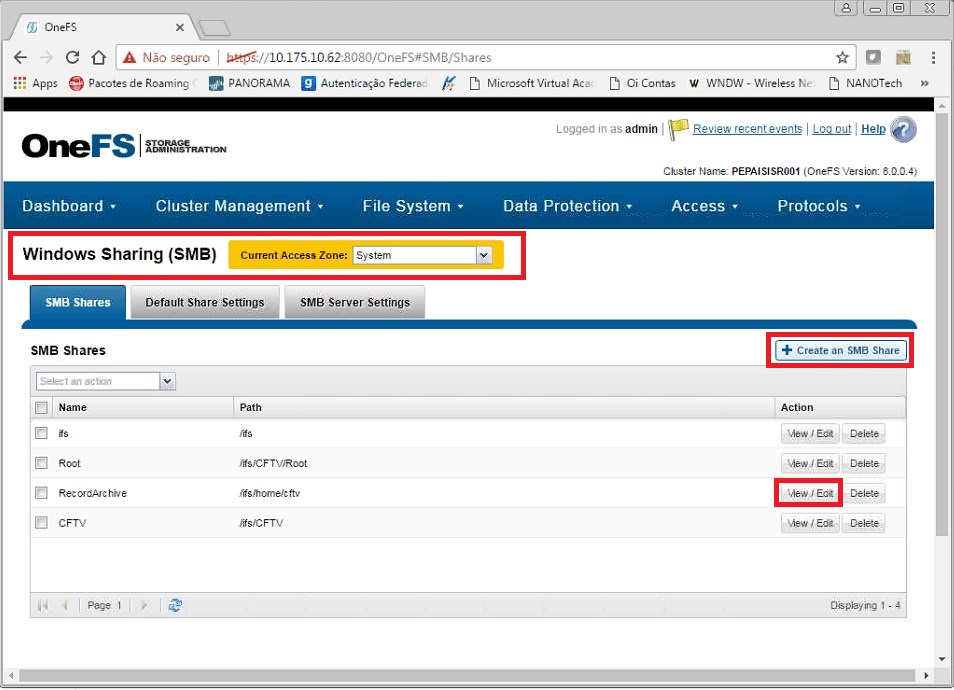Open the Help link

[x=873, y=129]
